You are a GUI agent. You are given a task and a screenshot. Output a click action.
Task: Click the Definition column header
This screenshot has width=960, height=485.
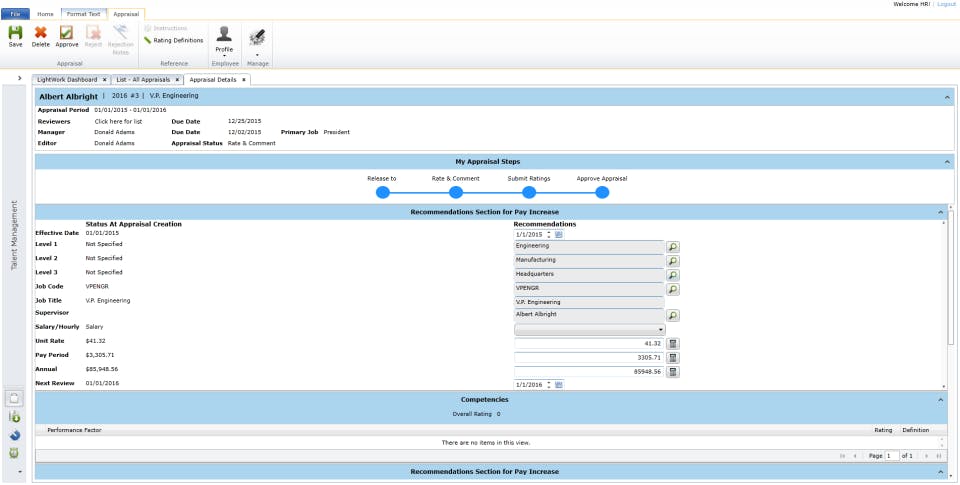pyautogui.click(x=915, y=430)
